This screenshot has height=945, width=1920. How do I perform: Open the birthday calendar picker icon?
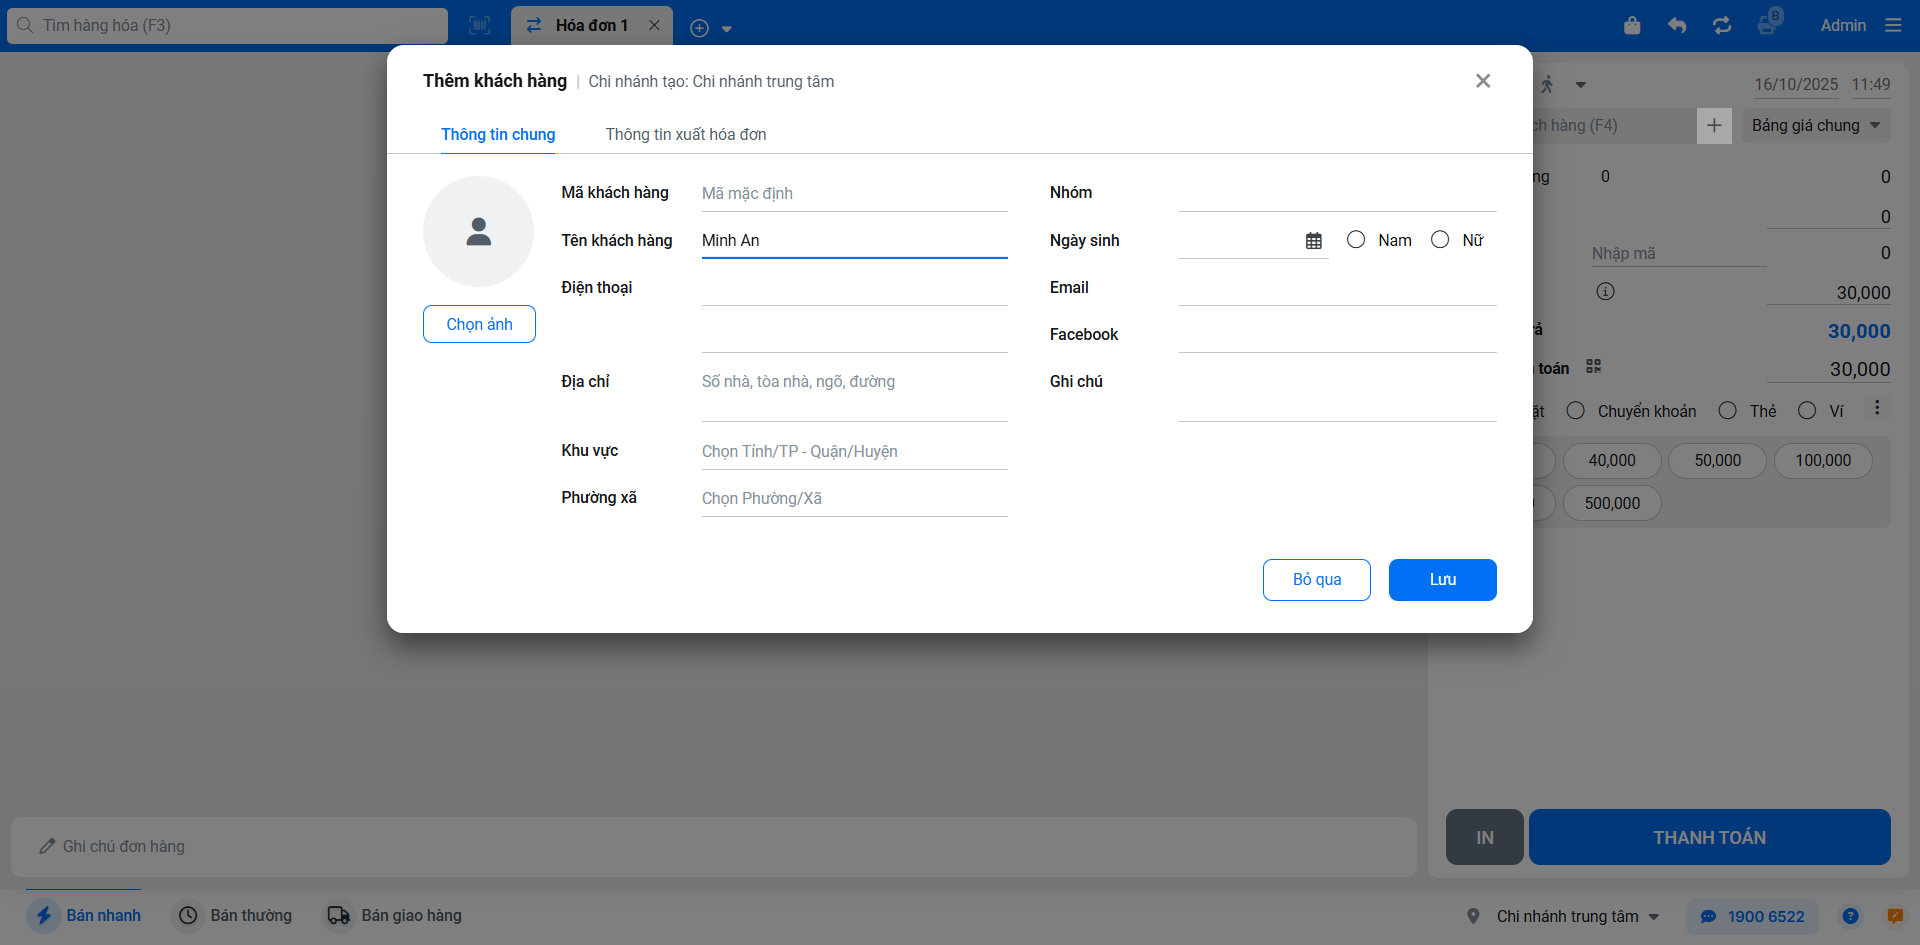pos(1314,241)
